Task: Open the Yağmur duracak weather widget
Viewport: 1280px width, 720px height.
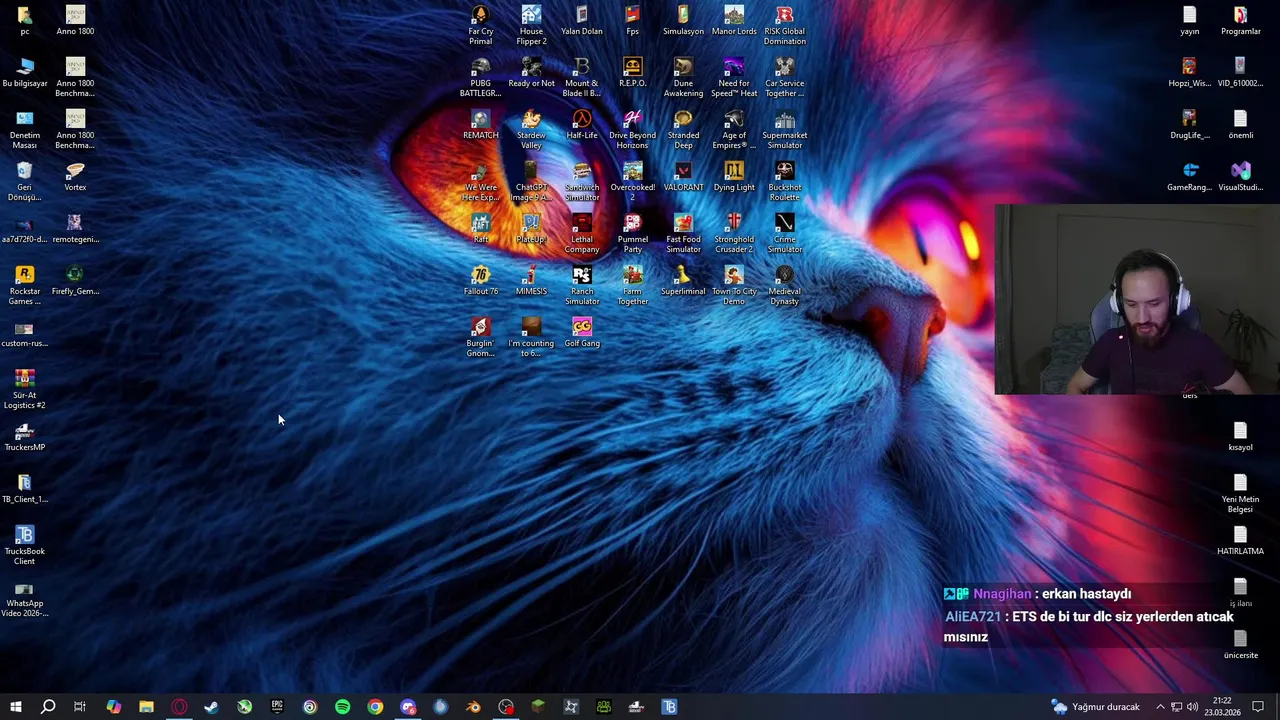Action: tap(1096, 707)
